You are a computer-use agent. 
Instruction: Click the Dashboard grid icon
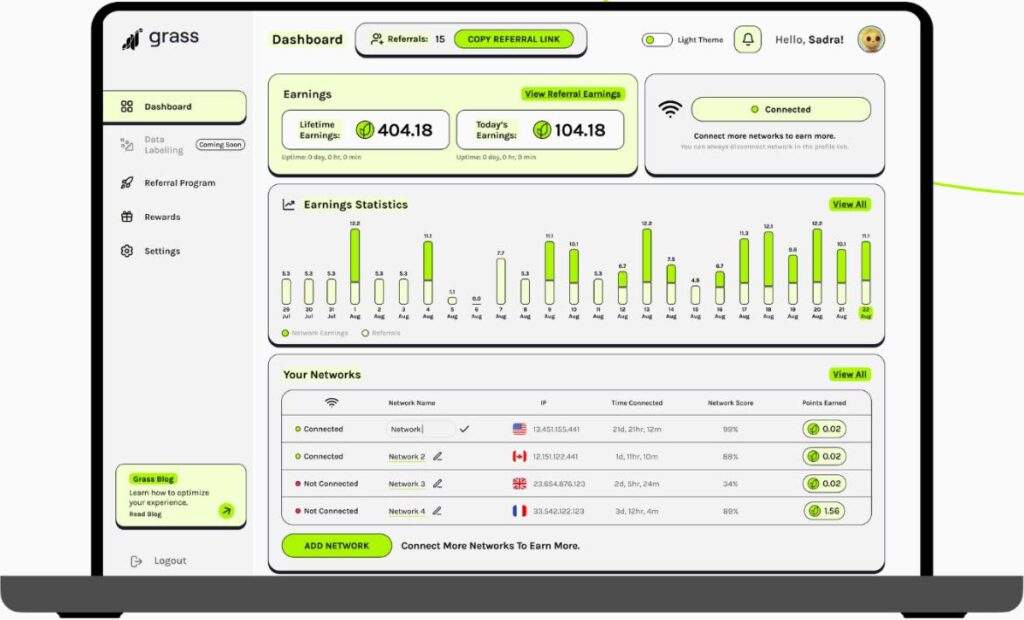[127, 106]
